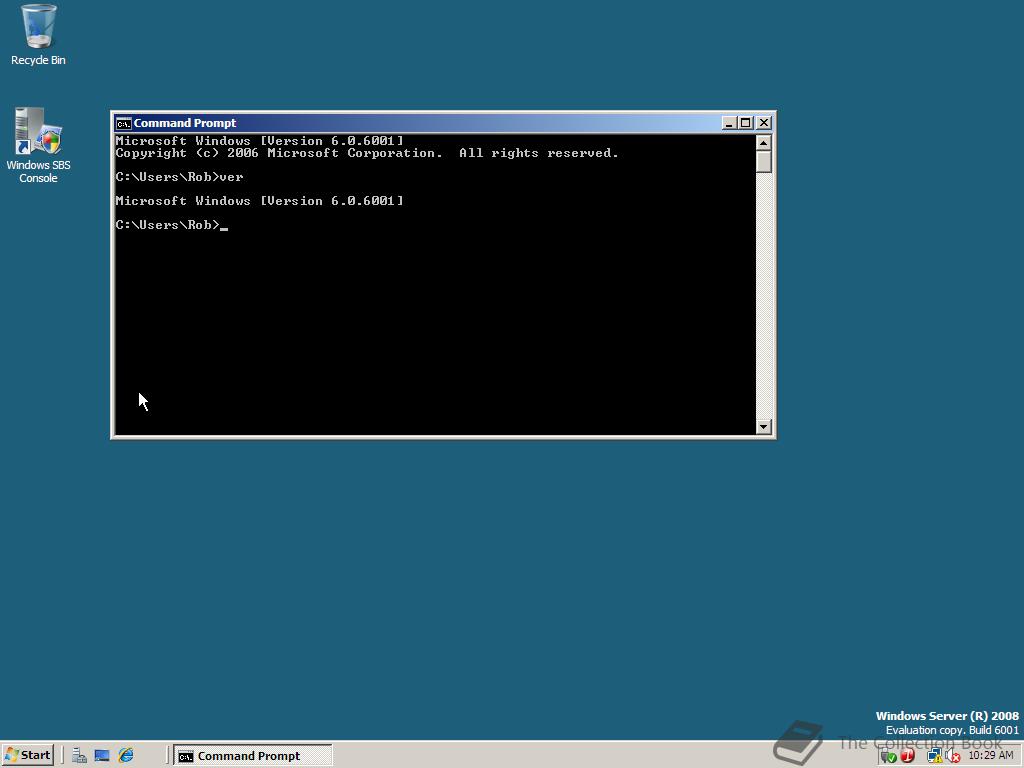Click the red security alert tray icon

[x=907, y=756]
